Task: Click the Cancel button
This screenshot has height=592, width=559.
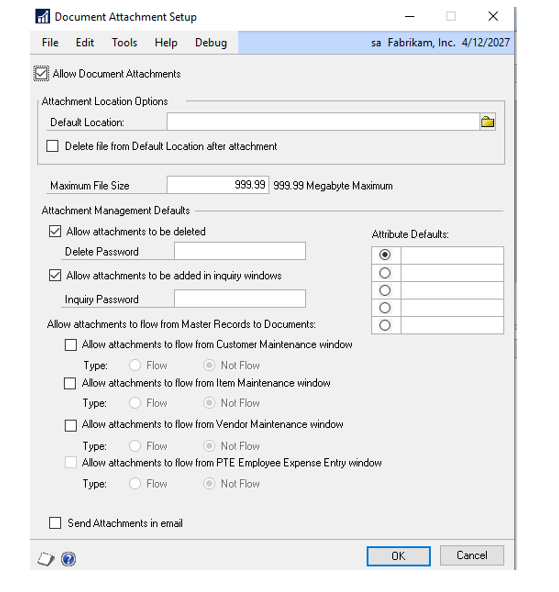Action: point(471,555)
